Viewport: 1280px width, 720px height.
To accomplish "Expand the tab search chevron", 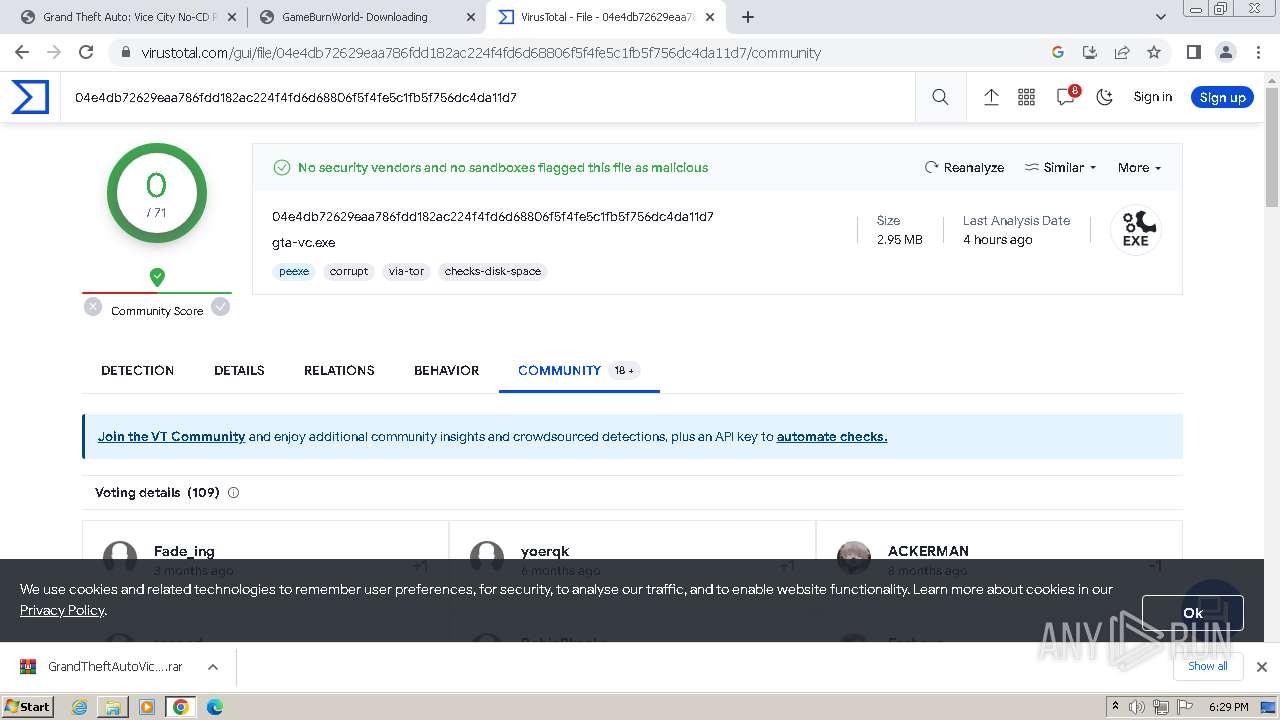I will [x=1161, y=17].
